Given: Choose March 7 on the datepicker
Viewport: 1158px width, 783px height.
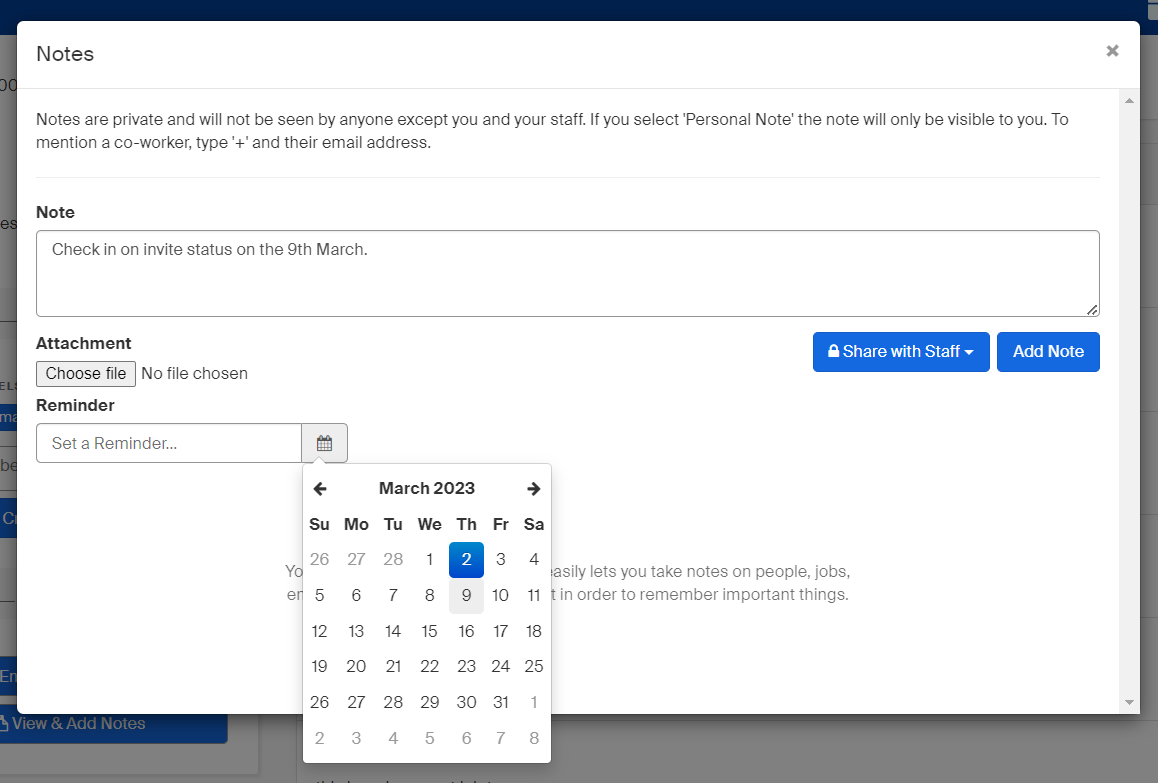Looking at the screenshot, I should pos(393,595).
